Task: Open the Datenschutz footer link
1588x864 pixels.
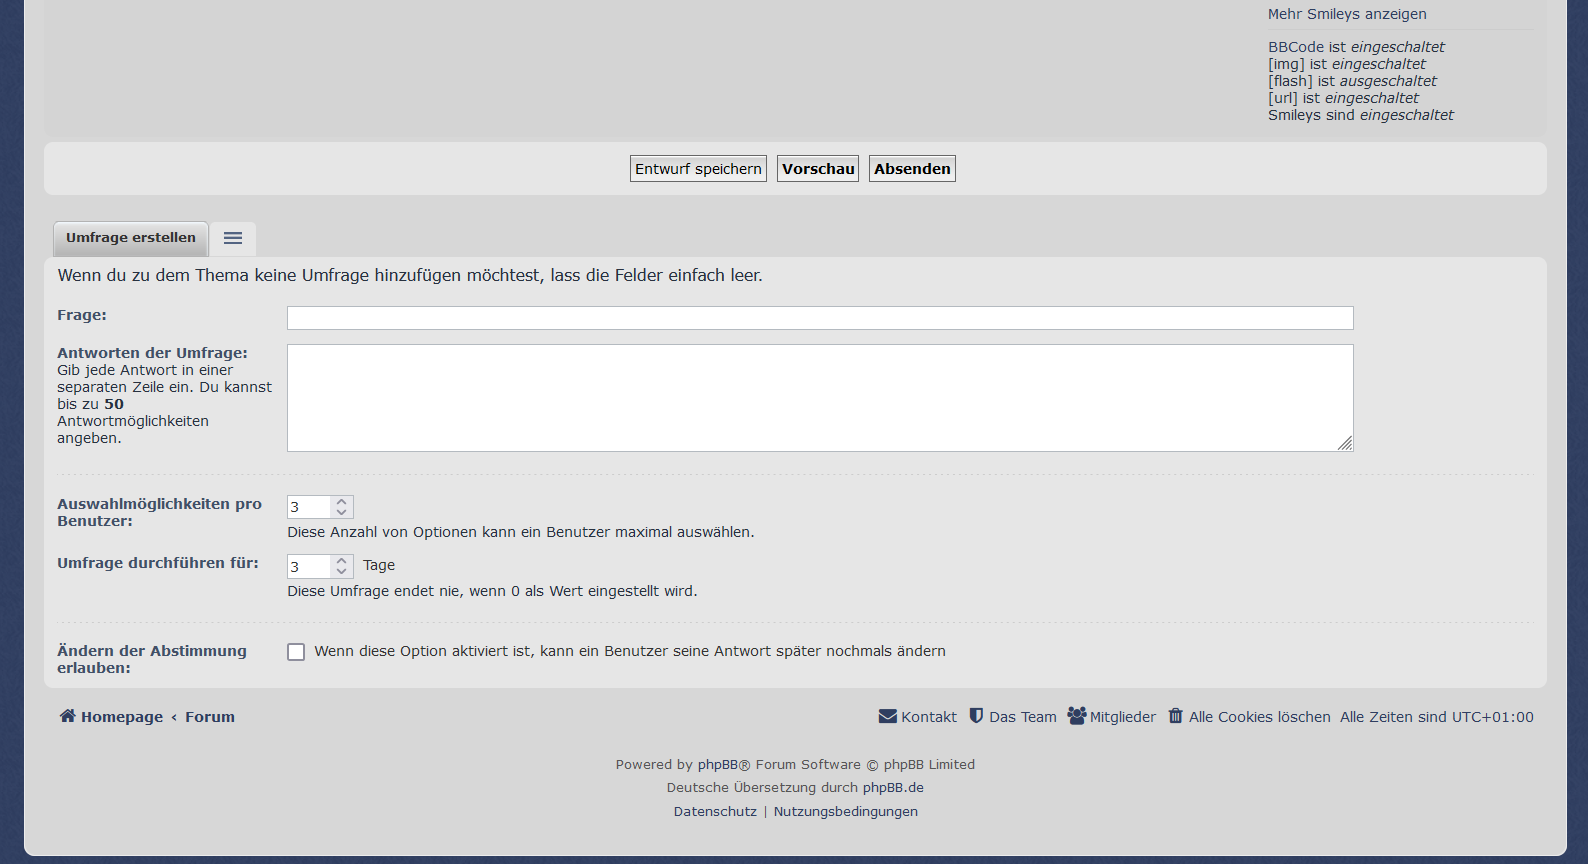Action: 715,812
